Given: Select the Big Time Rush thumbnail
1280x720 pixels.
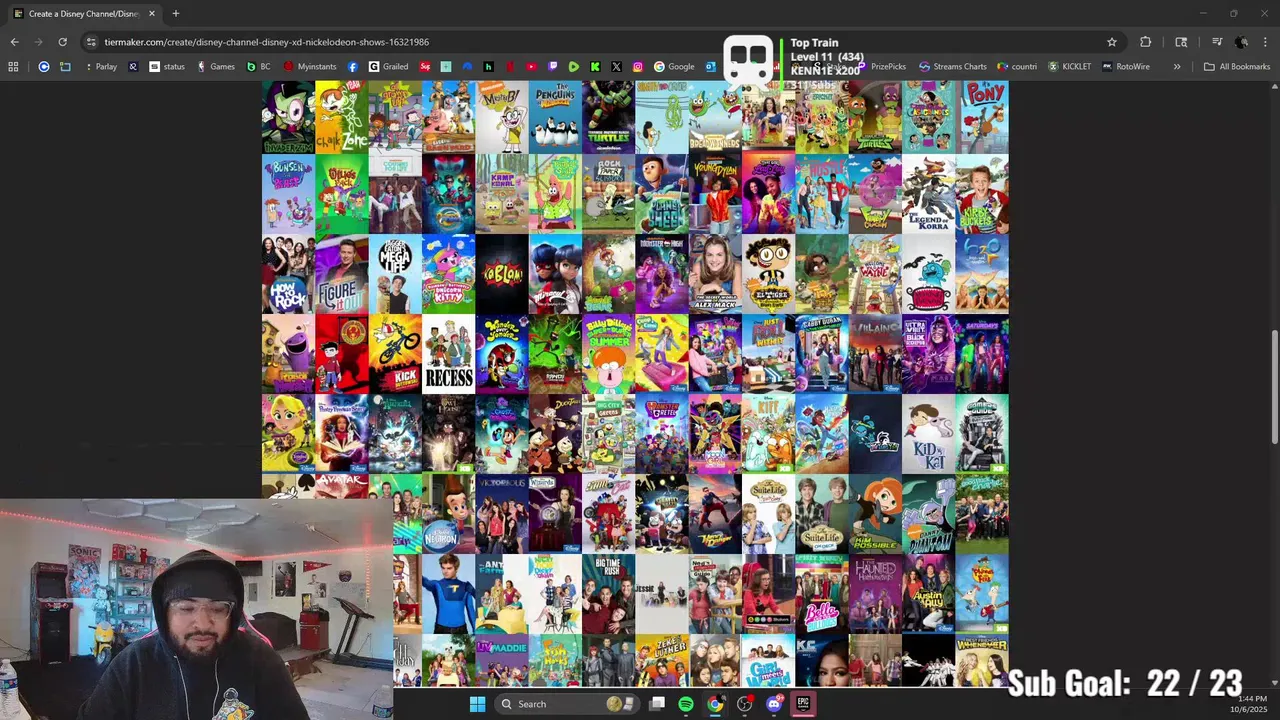Looking at the screenshot, I should pos(608,594).
